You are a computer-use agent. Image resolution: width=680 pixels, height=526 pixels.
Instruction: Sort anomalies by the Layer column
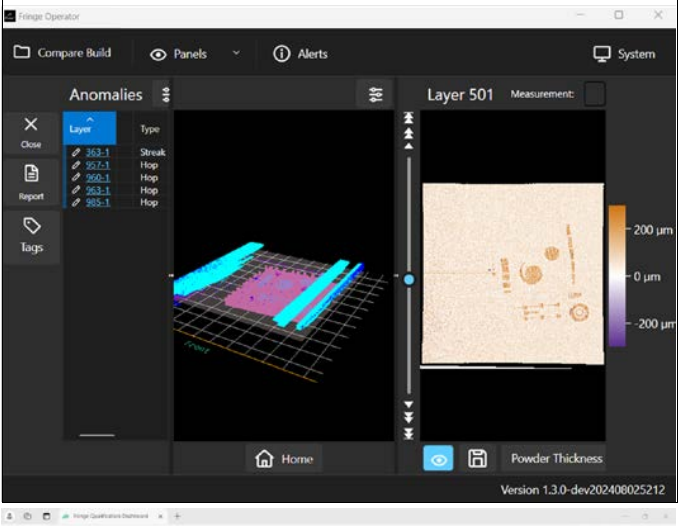[89, 128]
